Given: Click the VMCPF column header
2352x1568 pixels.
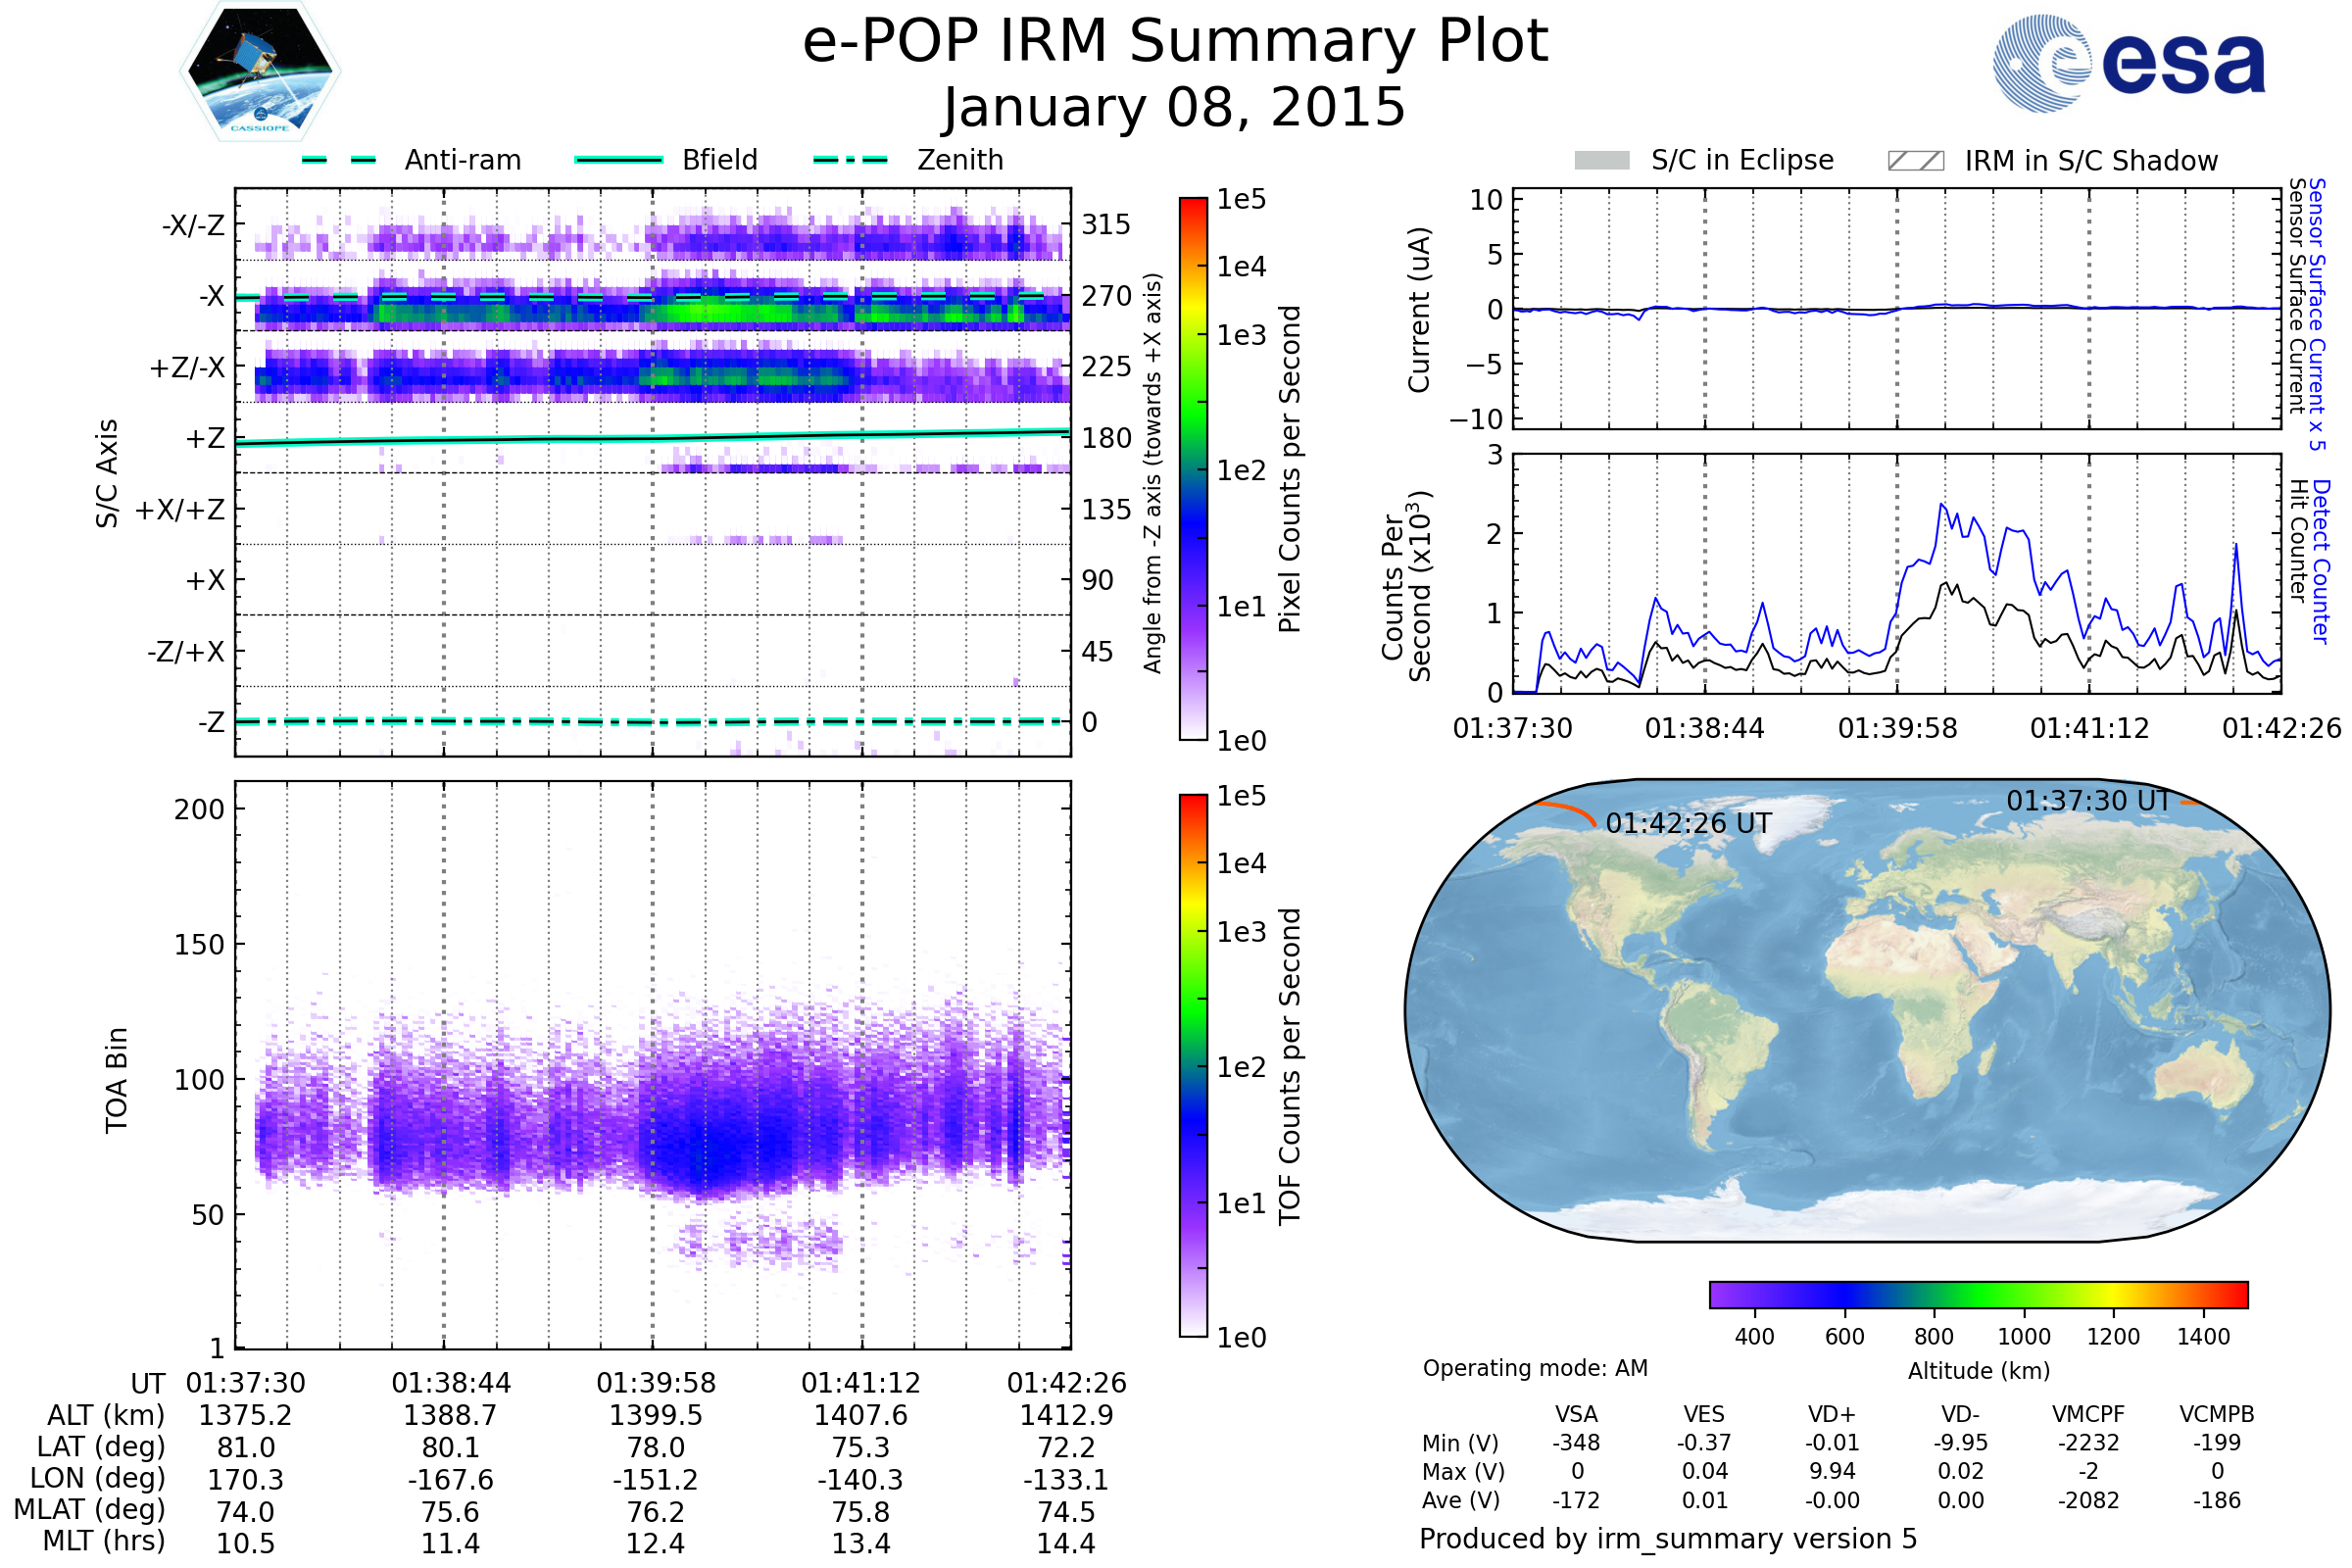Looking at the screenshot, I should (x=2088, y=1414).
